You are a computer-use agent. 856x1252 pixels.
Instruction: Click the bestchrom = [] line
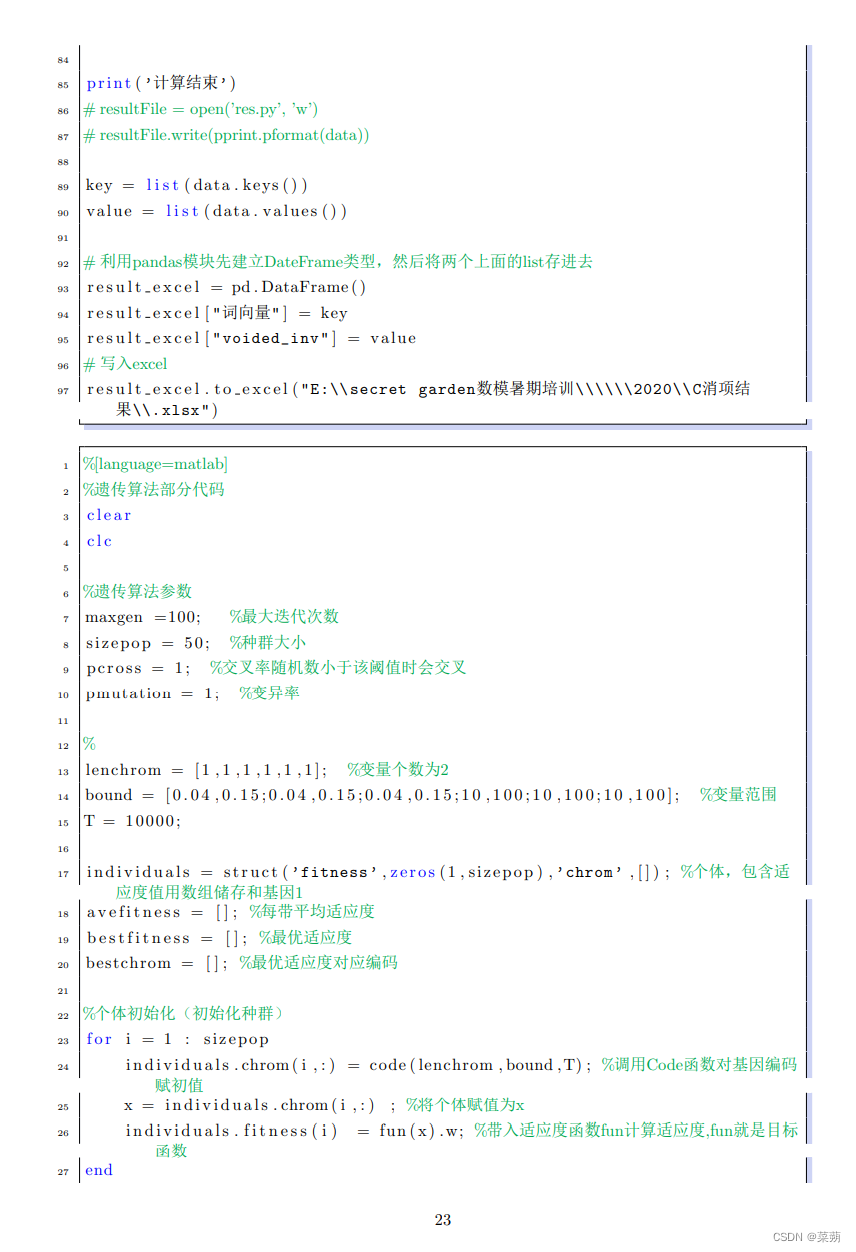coord(241,963)
